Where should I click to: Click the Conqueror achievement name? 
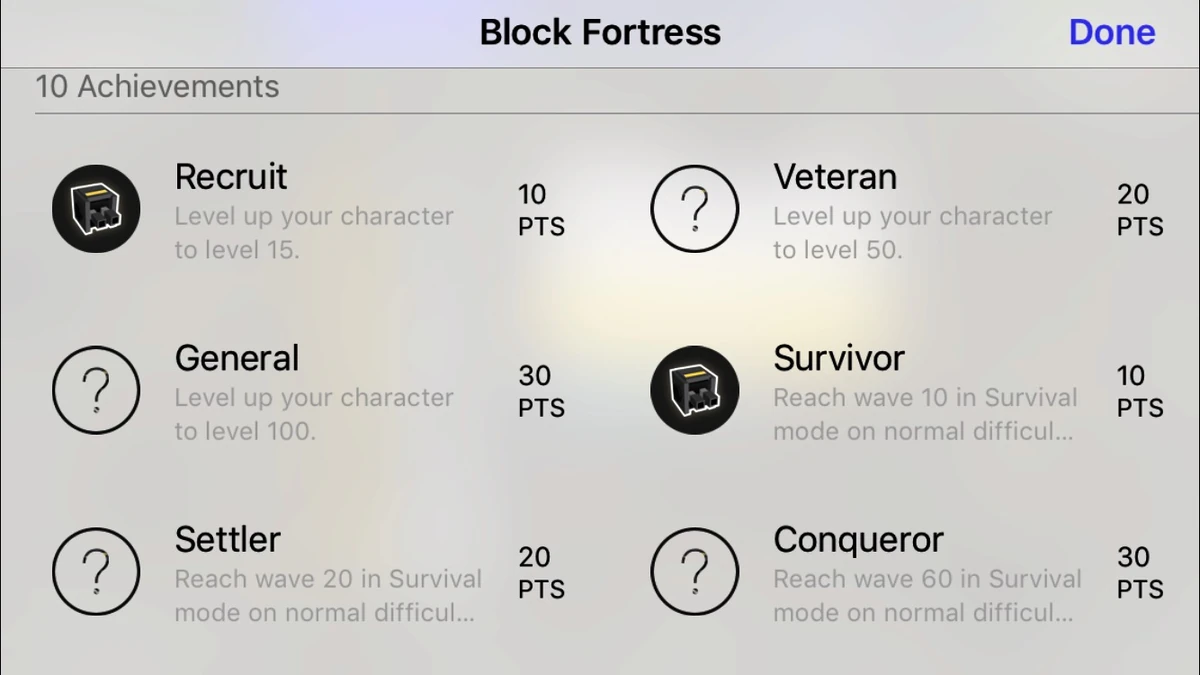click(858, 540)
